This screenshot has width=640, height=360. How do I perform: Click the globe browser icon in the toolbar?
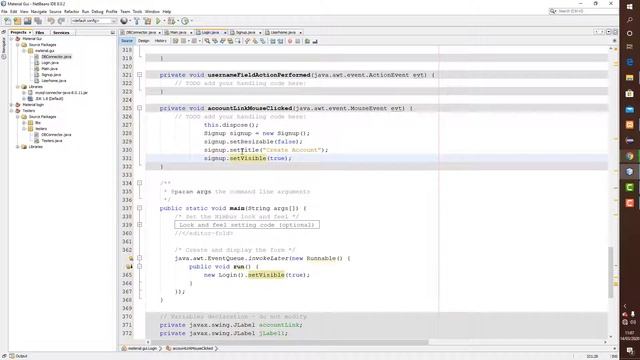tap(124, 21)
